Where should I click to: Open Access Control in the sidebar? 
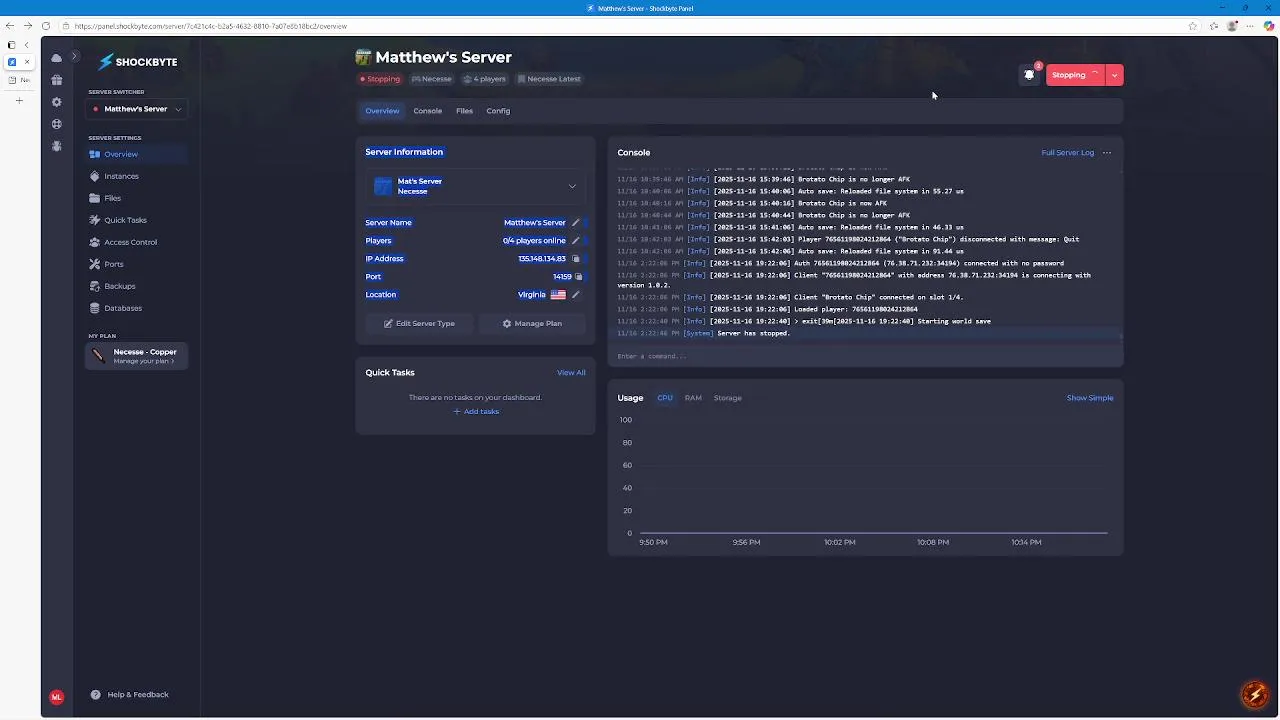click(x=136, y=242)
